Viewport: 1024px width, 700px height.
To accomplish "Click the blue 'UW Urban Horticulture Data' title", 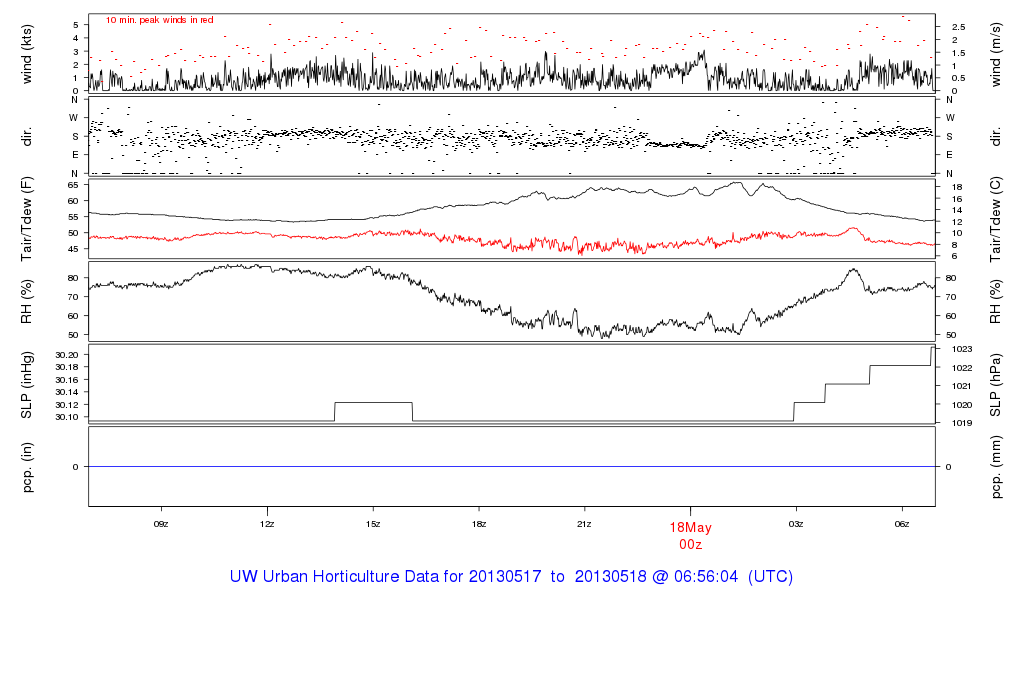I will 511,577.
